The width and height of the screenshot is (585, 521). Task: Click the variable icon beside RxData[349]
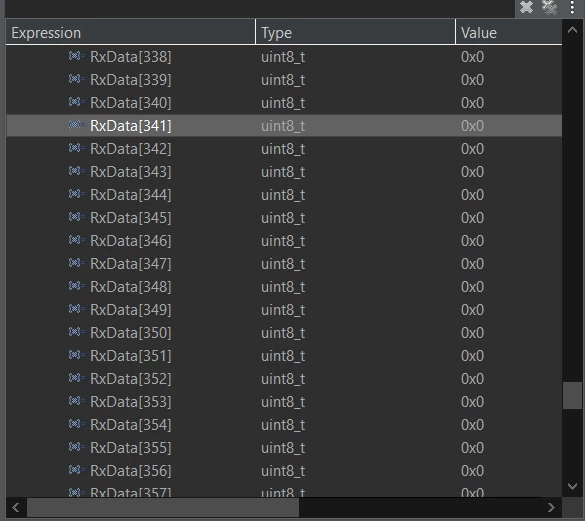point(76,309)
